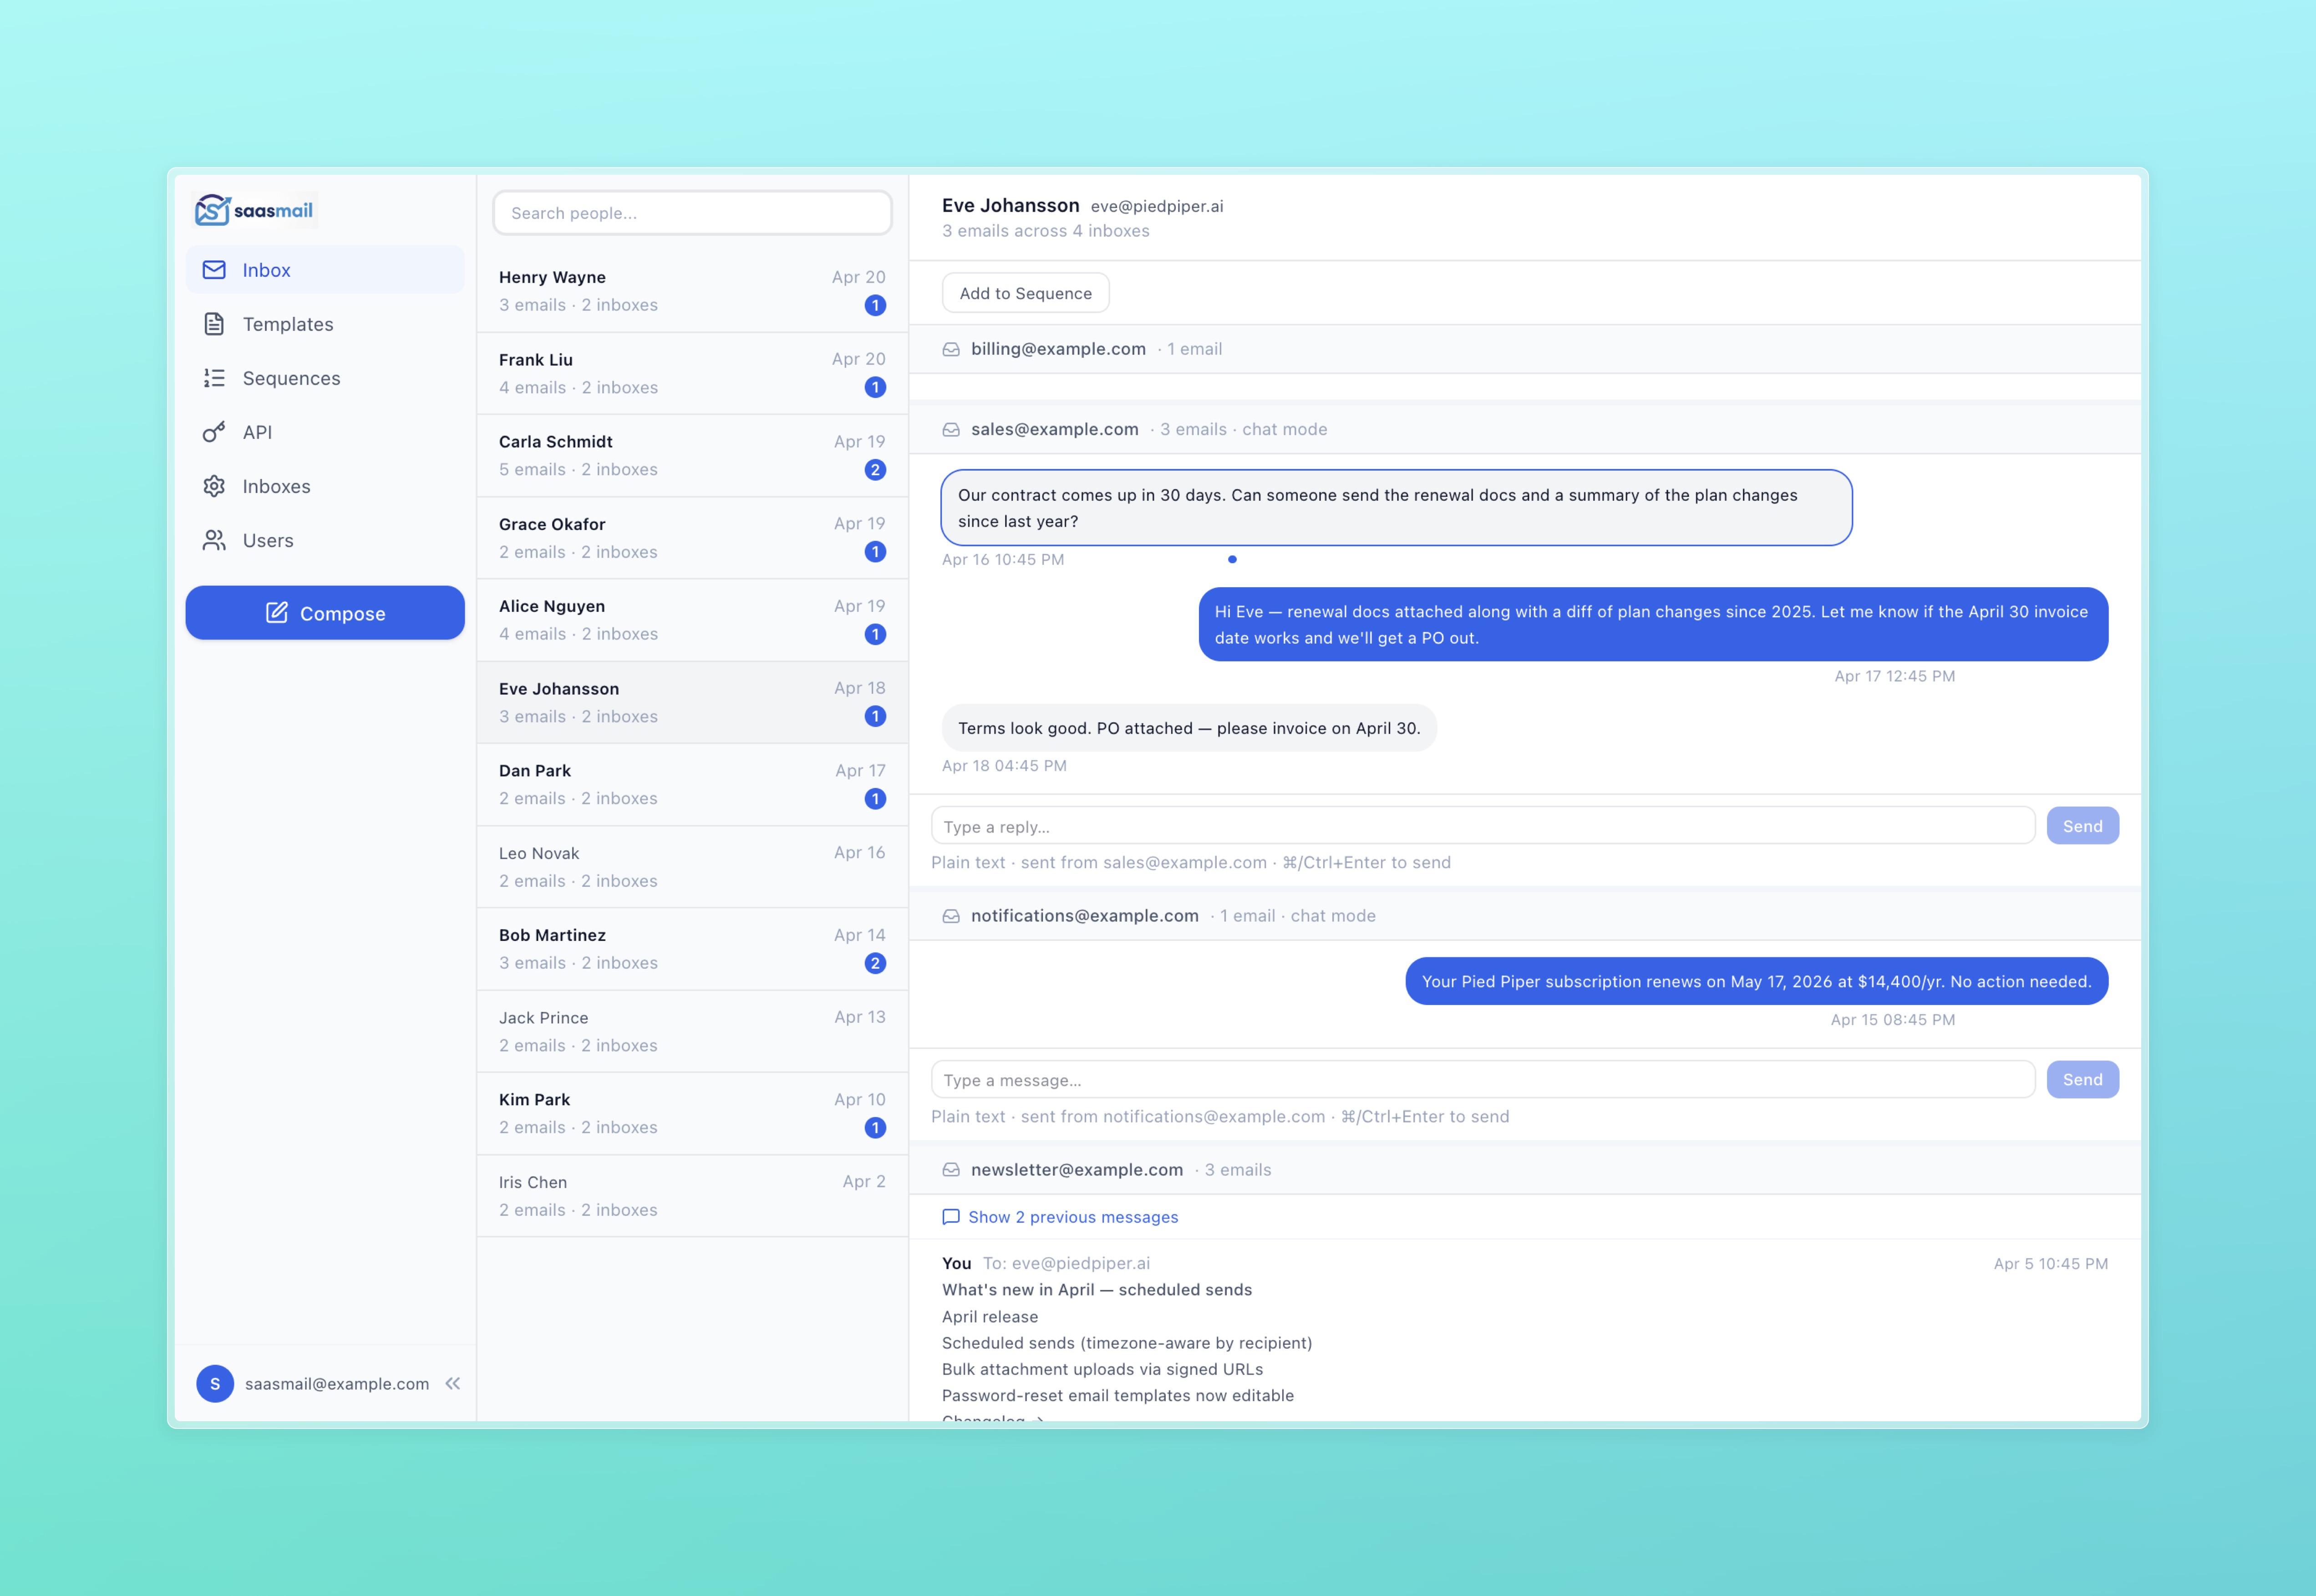Collapse the newsletter@example.com section header
Image resolution: width=2316 pixels, height=1596 pixels.
tap(1076, 1169)
